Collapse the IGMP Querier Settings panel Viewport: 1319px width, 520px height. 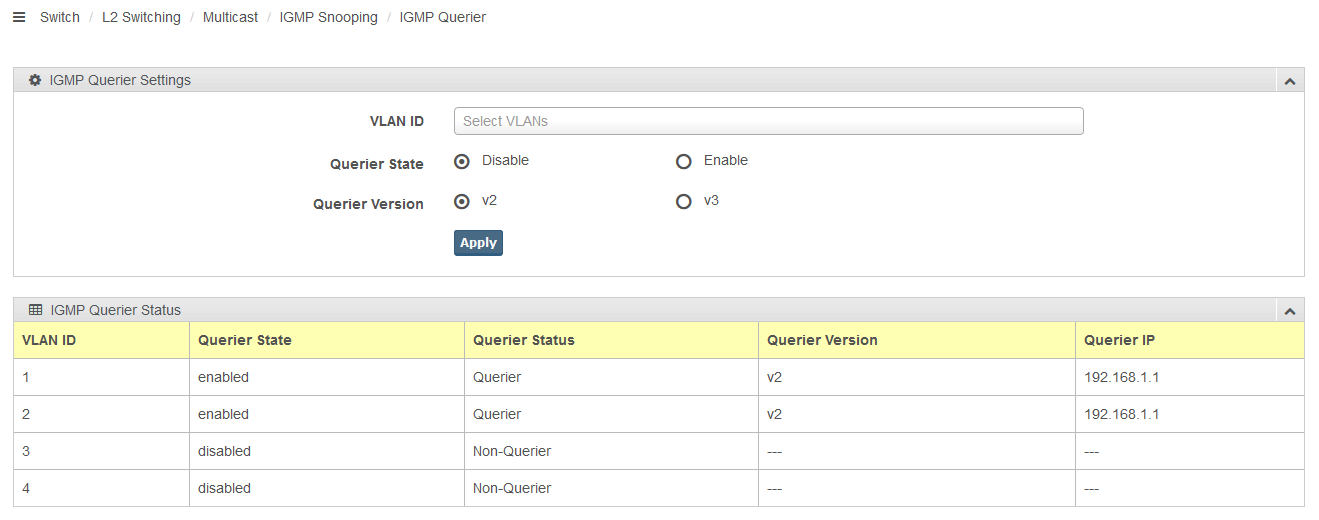(x=1289, y=81)
